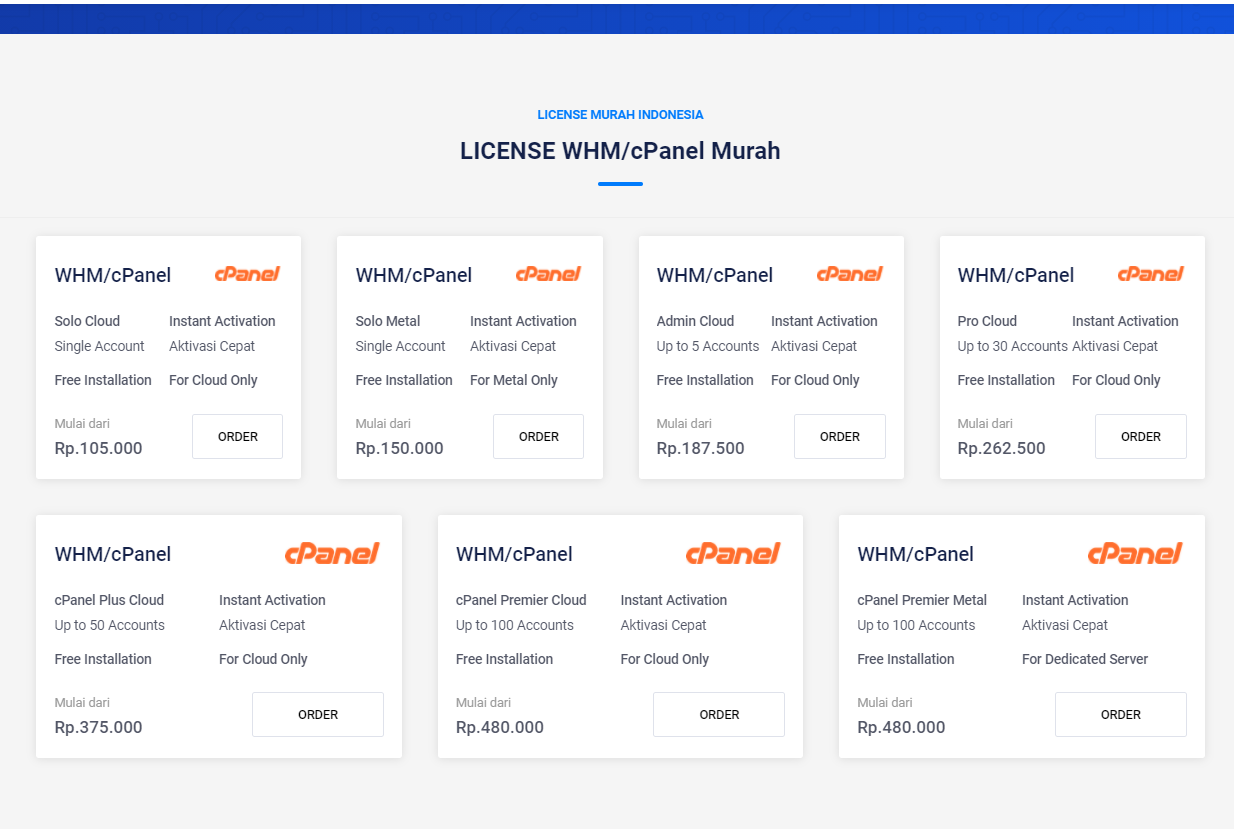
Task: Select the Rp.105.000 price on Solo Cloud
Action: [x=99, y=448]
